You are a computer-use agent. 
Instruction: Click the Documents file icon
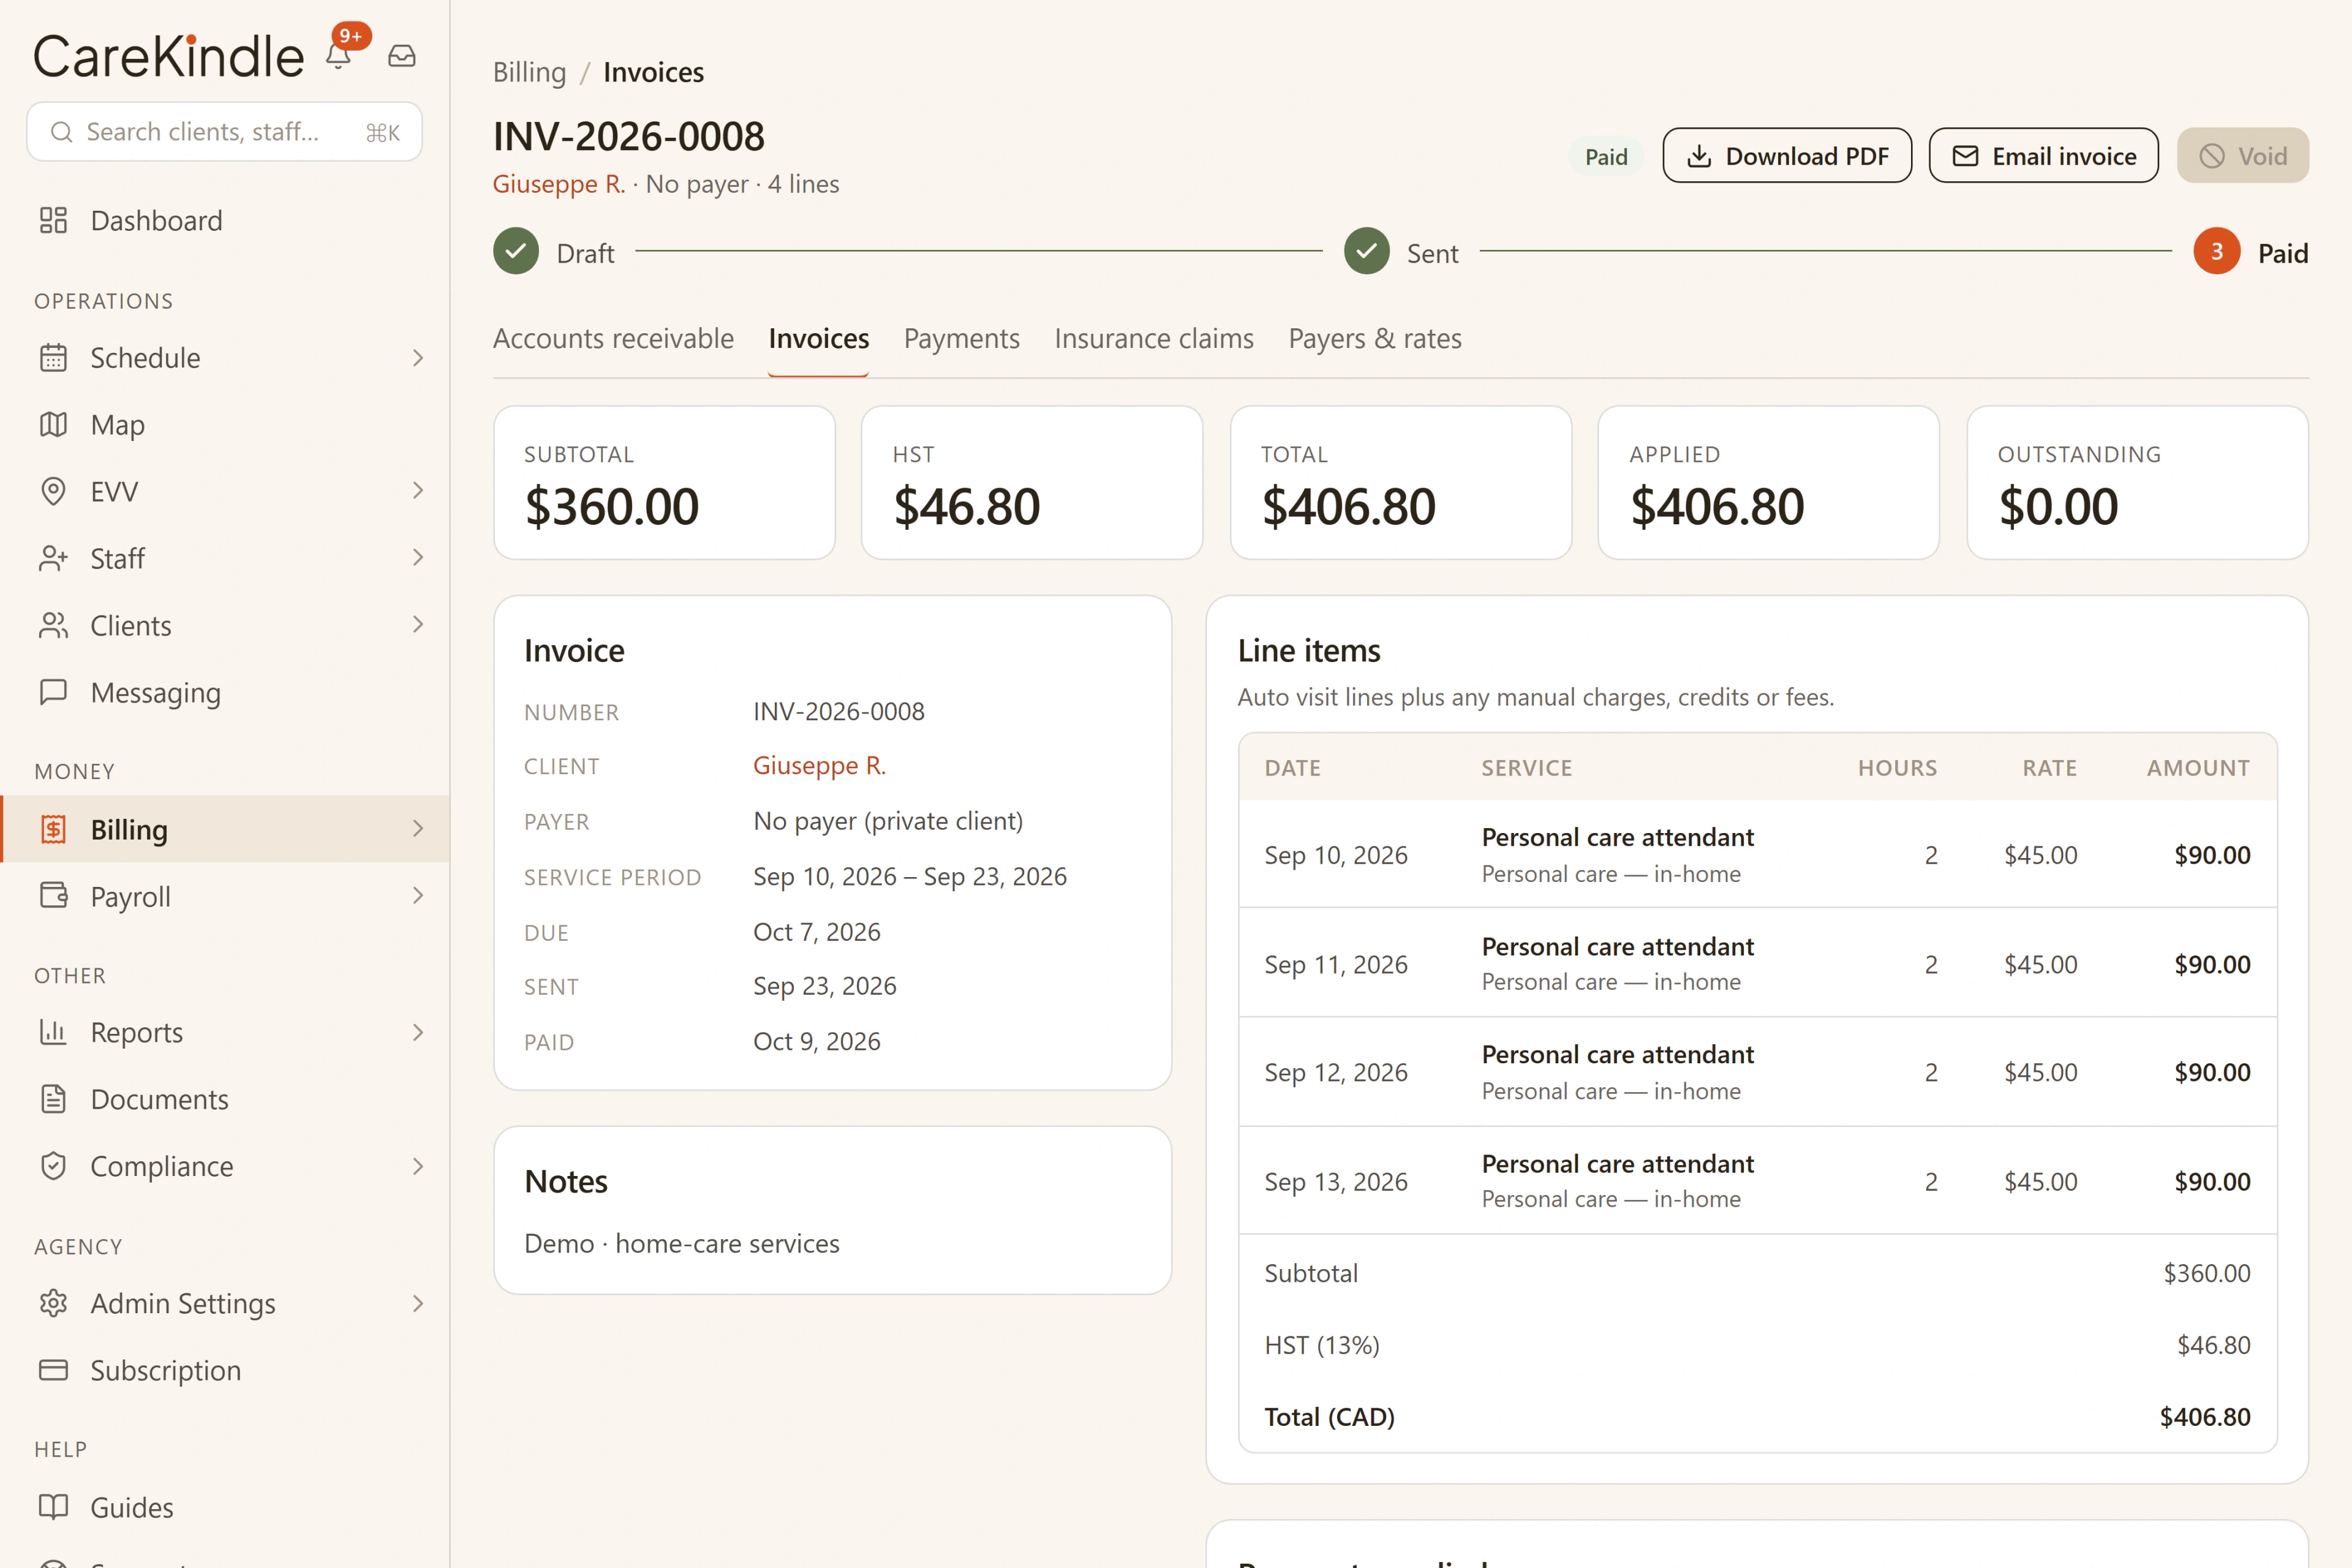53,1099
